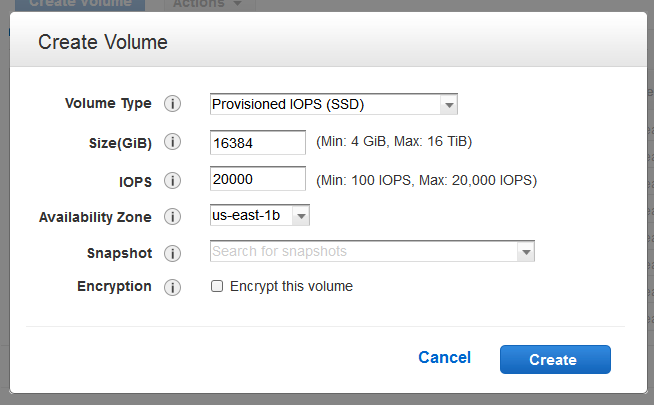Click the Size field showing 16384
The width and height of the screenshot is (654, 405).
(x=258, y=143)
